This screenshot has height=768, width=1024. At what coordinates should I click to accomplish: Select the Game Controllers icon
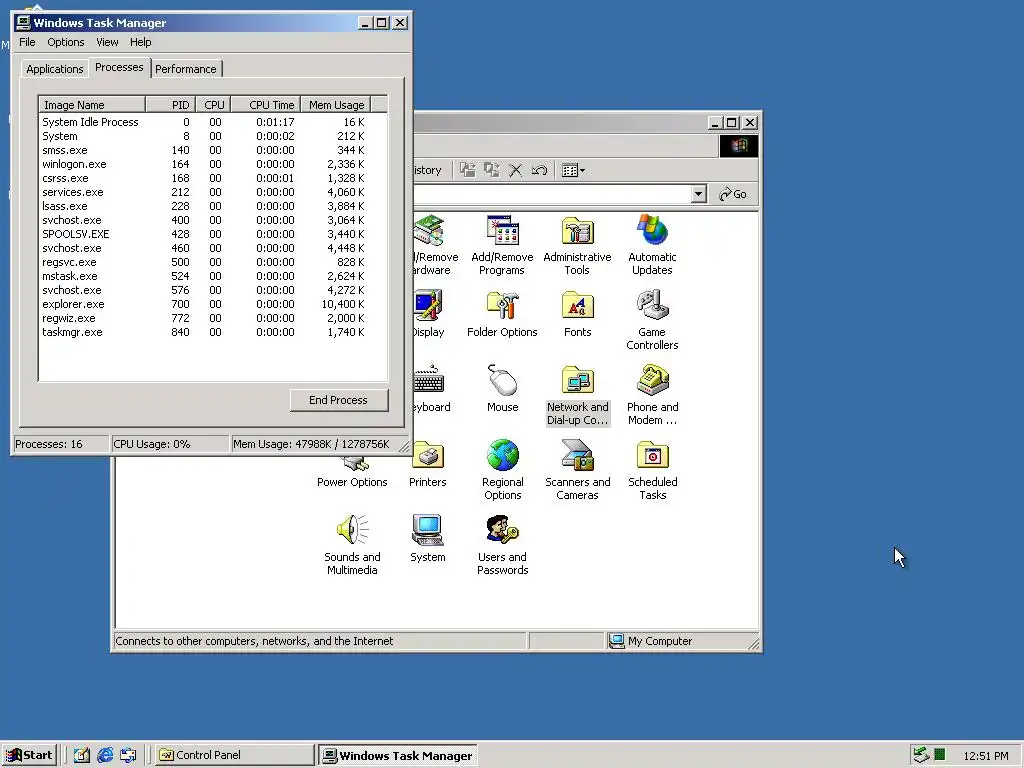[x=652, y=320]
